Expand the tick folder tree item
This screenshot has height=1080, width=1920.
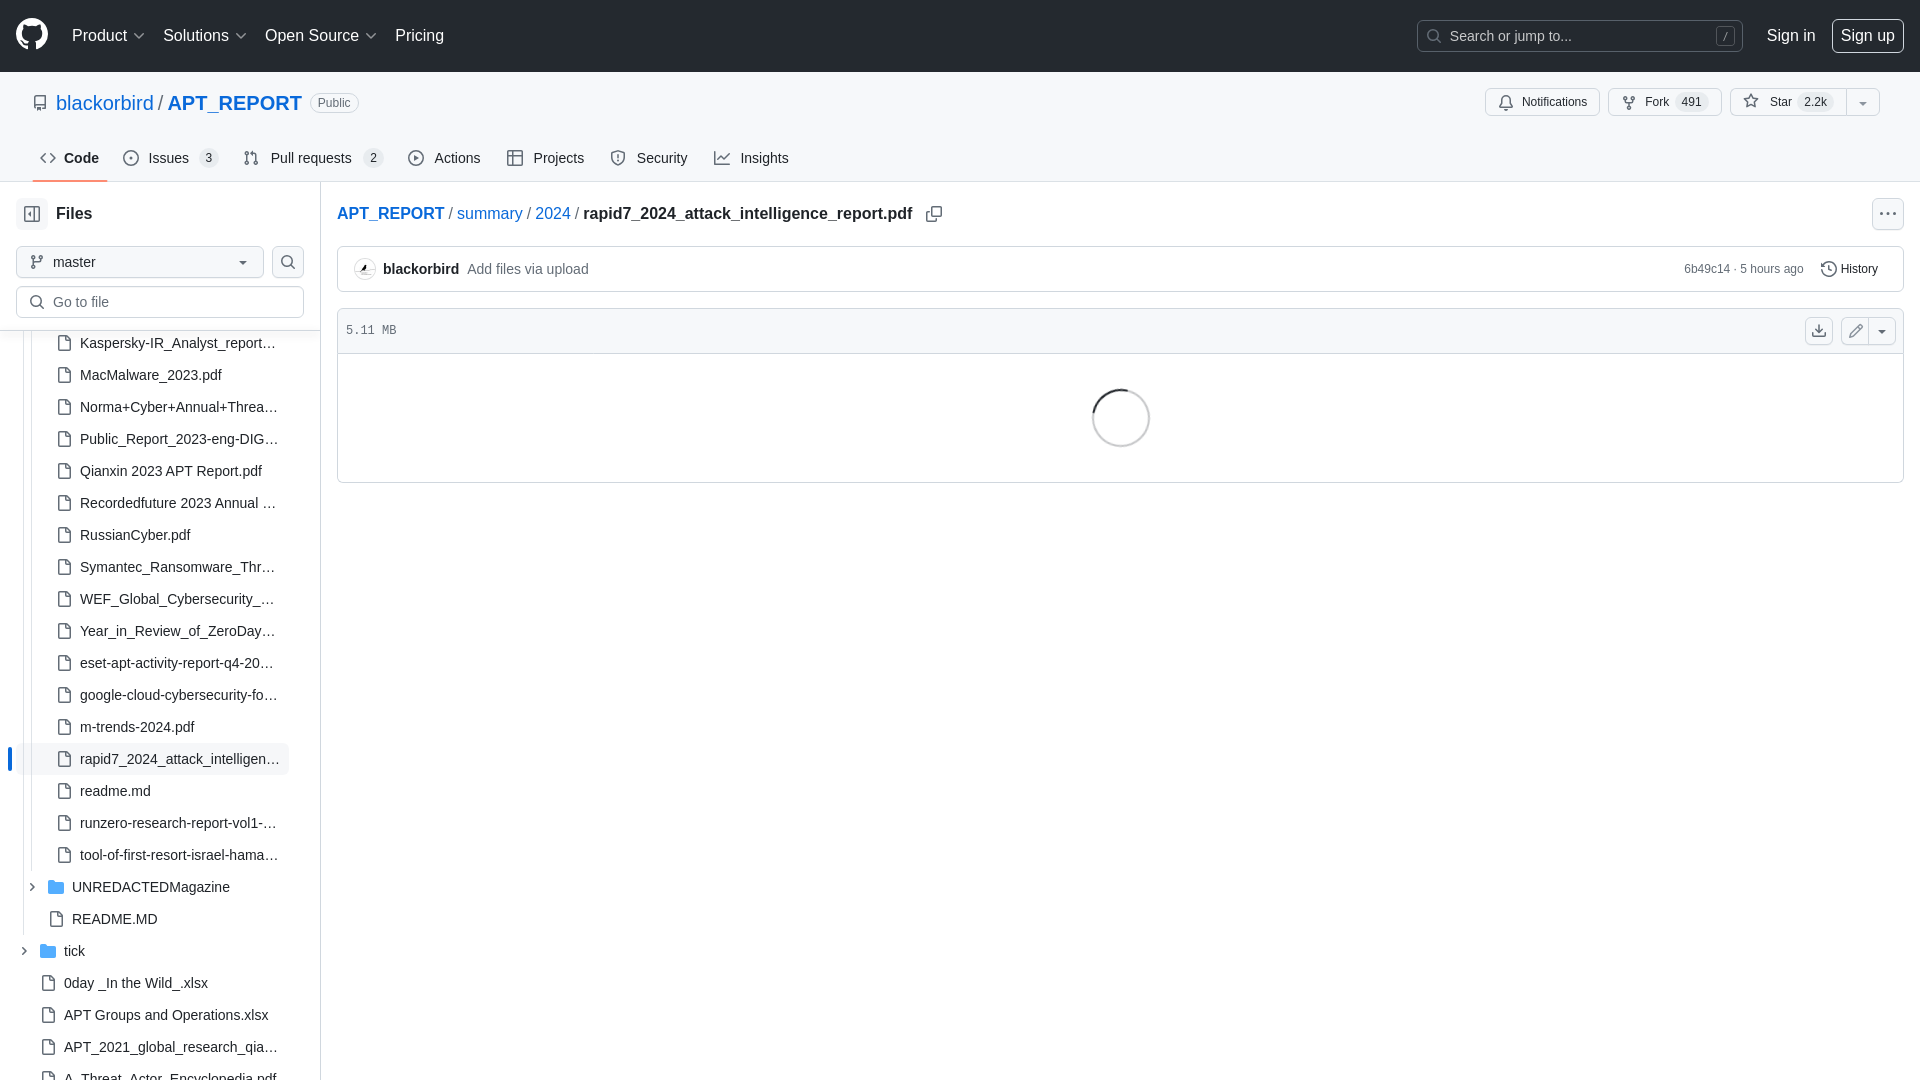point(22,951)
